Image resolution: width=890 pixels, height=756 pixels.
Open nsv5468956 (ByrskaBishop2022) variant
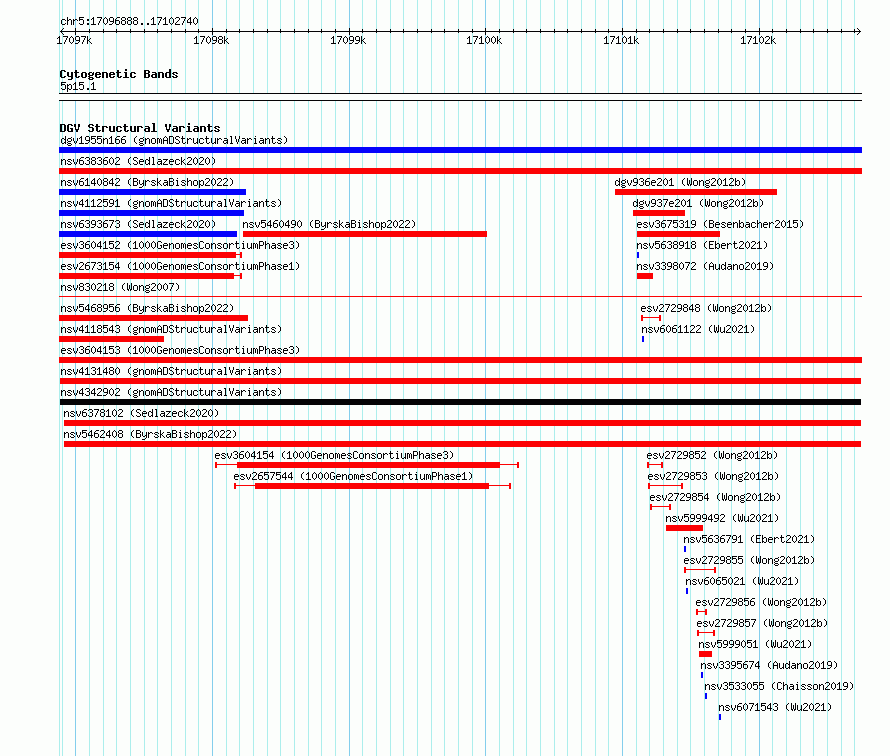[x=147, y=308]
